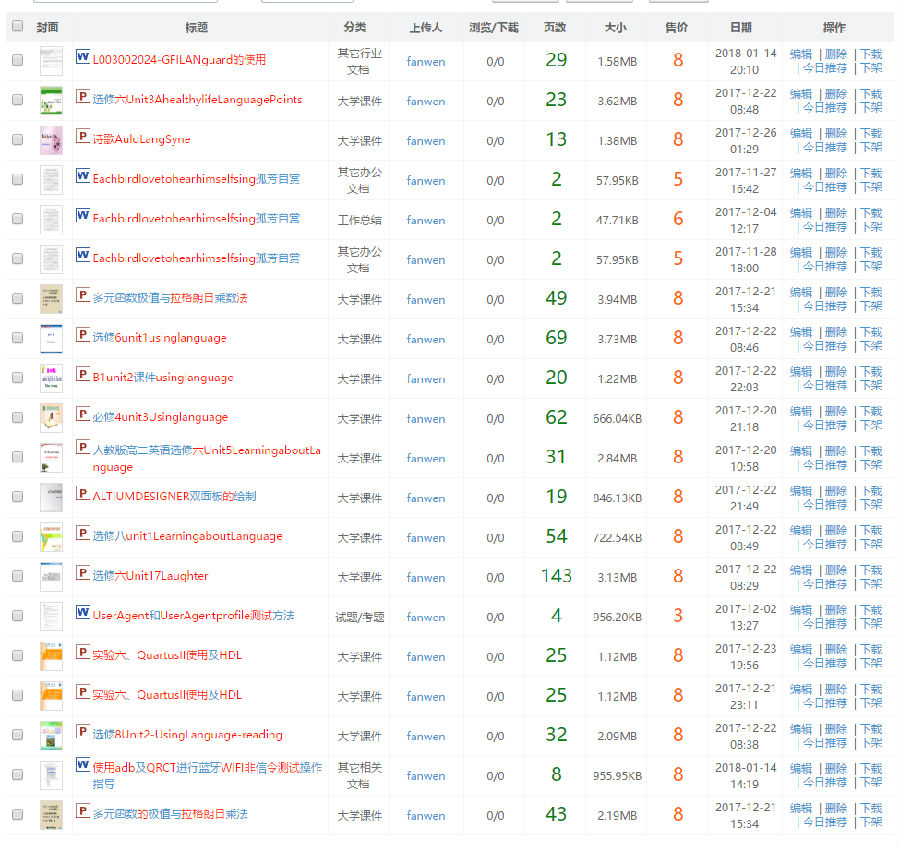Click the PPT icon next to 选修8Unit2-UsingLanguage-reading

(83, 731)
